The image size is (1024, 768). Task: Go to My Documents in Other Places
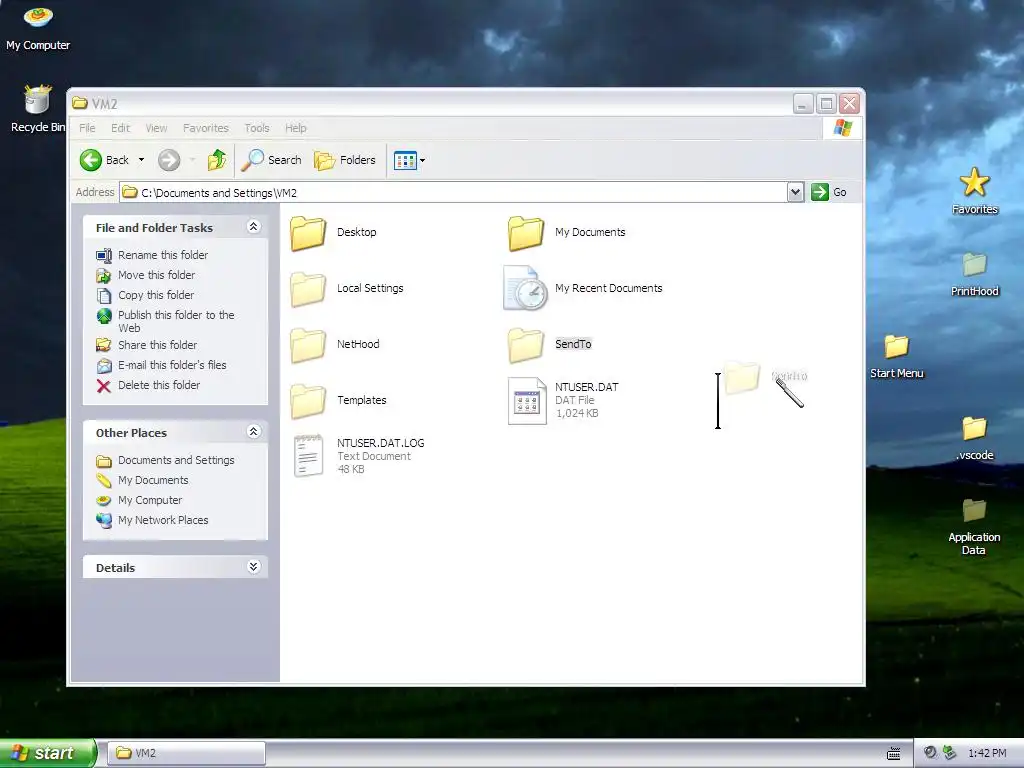(153, 480)
